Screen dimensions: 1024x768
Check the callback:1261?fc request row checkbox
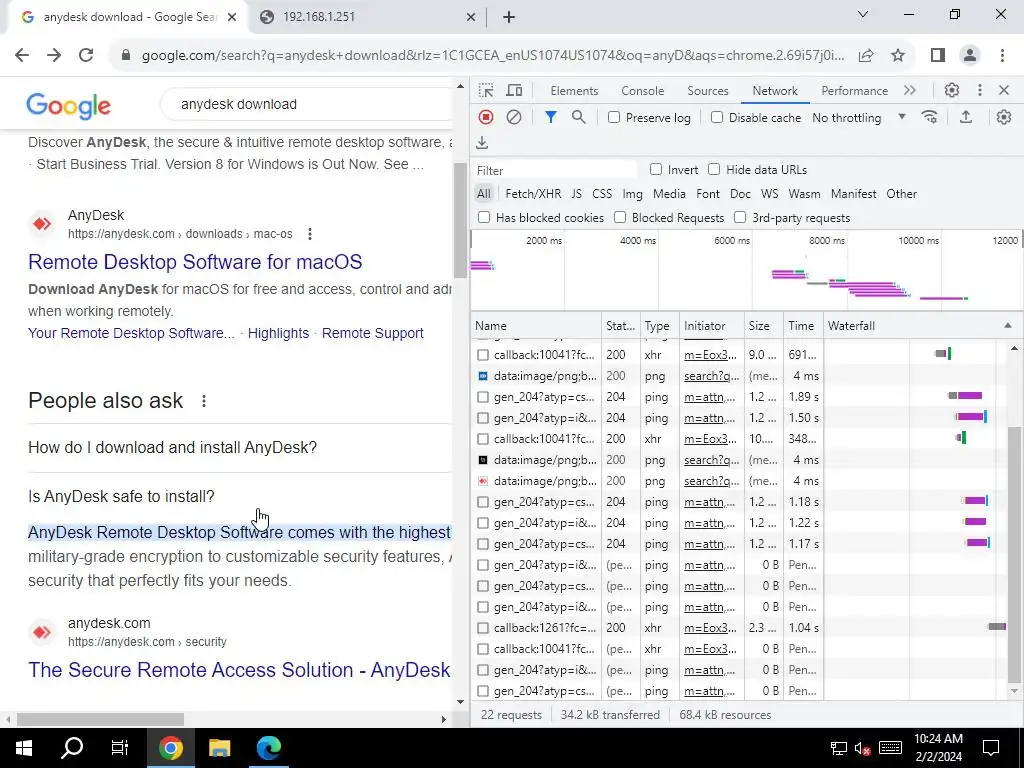click(x=483, y=628)
